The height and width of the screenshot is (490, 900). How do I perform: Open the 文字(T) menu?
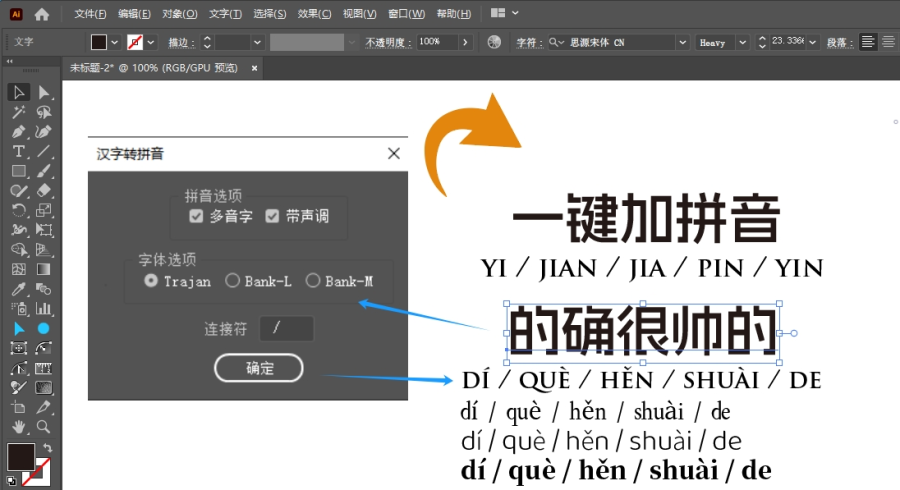tap(225, 14)
